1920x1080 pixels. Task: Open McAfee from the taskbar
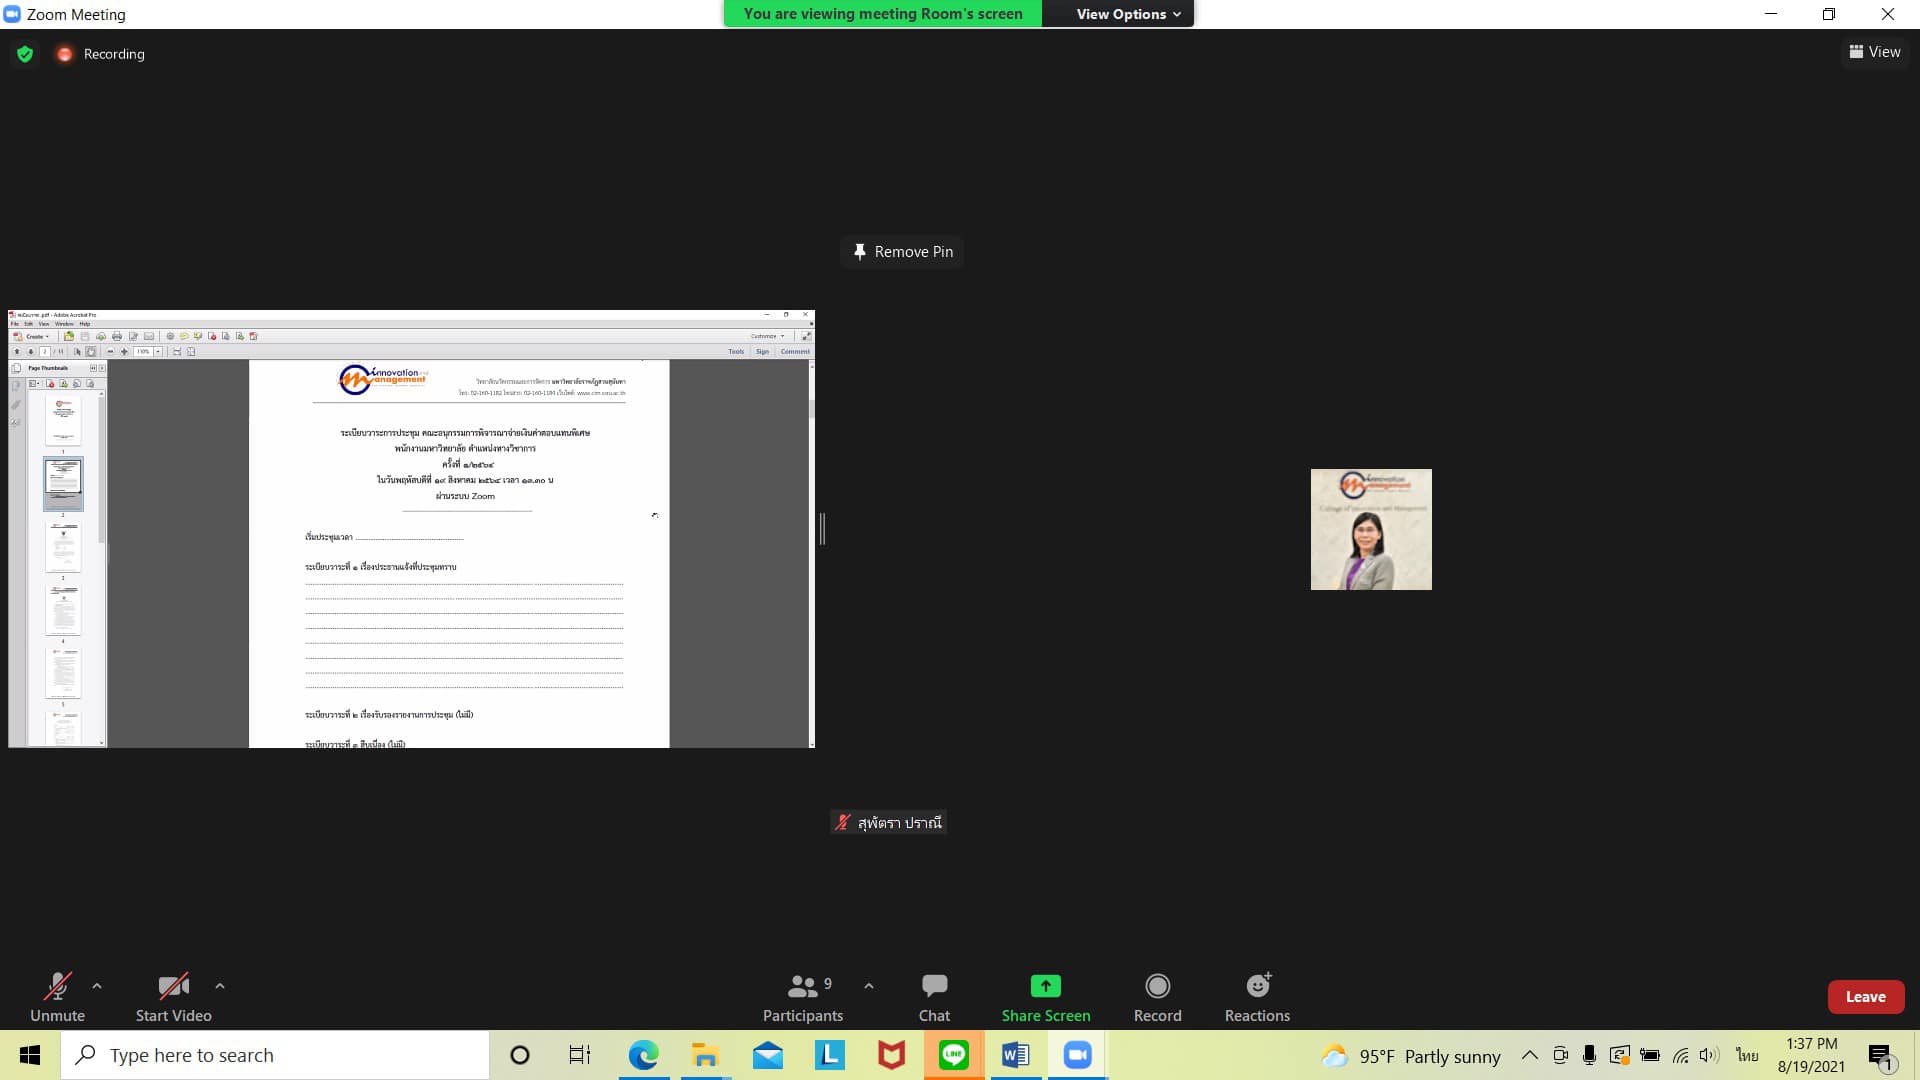click(x=891, y=1055)
